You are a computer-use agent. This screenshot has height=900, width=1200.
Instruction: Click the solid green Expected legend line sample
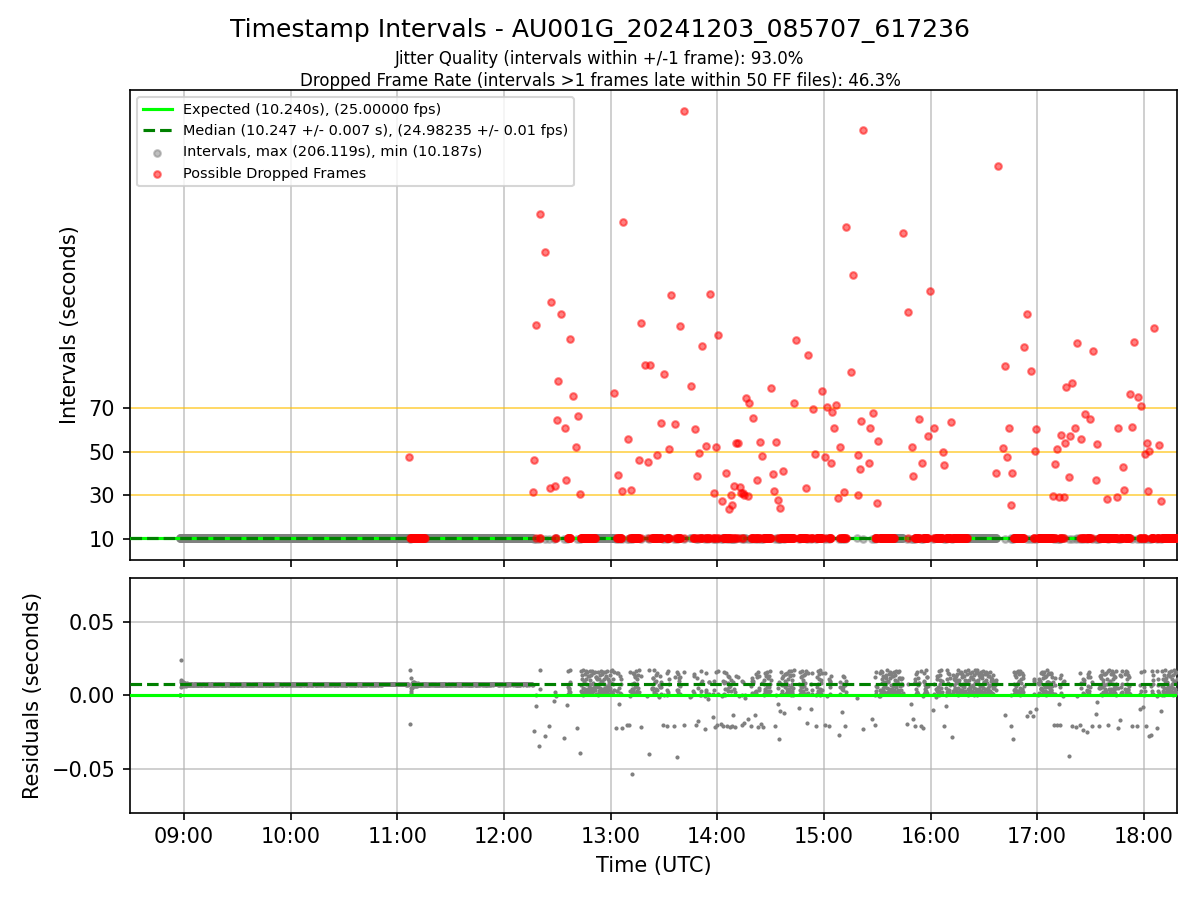(158, 109)
